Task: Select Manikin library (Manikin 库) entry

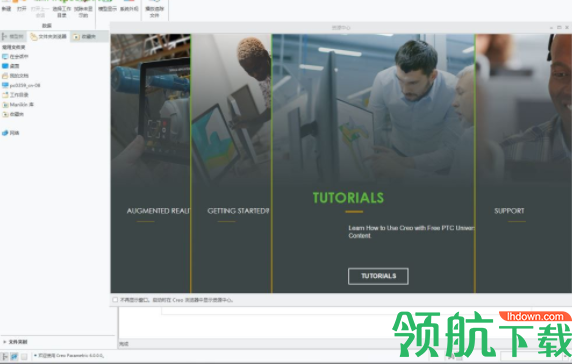Action: pyautogui.click(x=18, y=104)
